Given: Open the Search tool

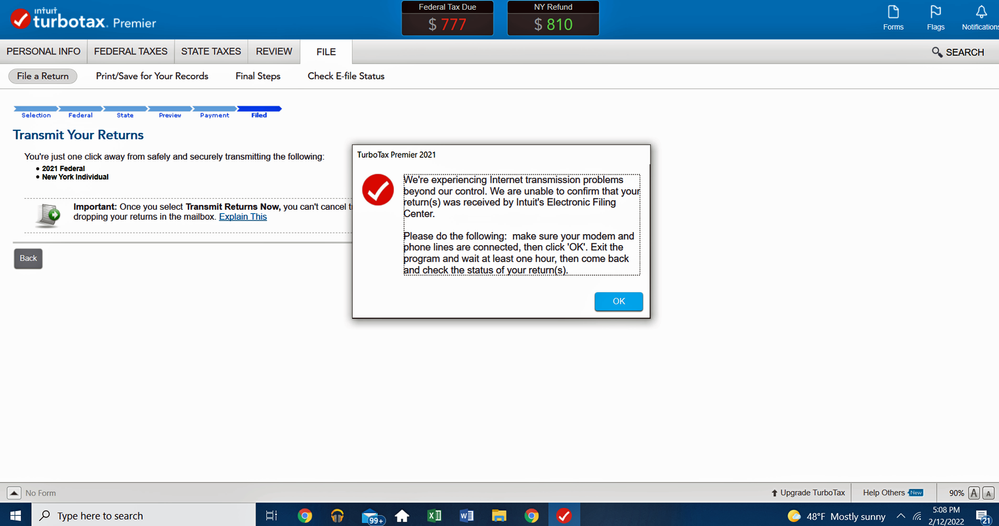Looking at the screenshot, I should point(958,52).
